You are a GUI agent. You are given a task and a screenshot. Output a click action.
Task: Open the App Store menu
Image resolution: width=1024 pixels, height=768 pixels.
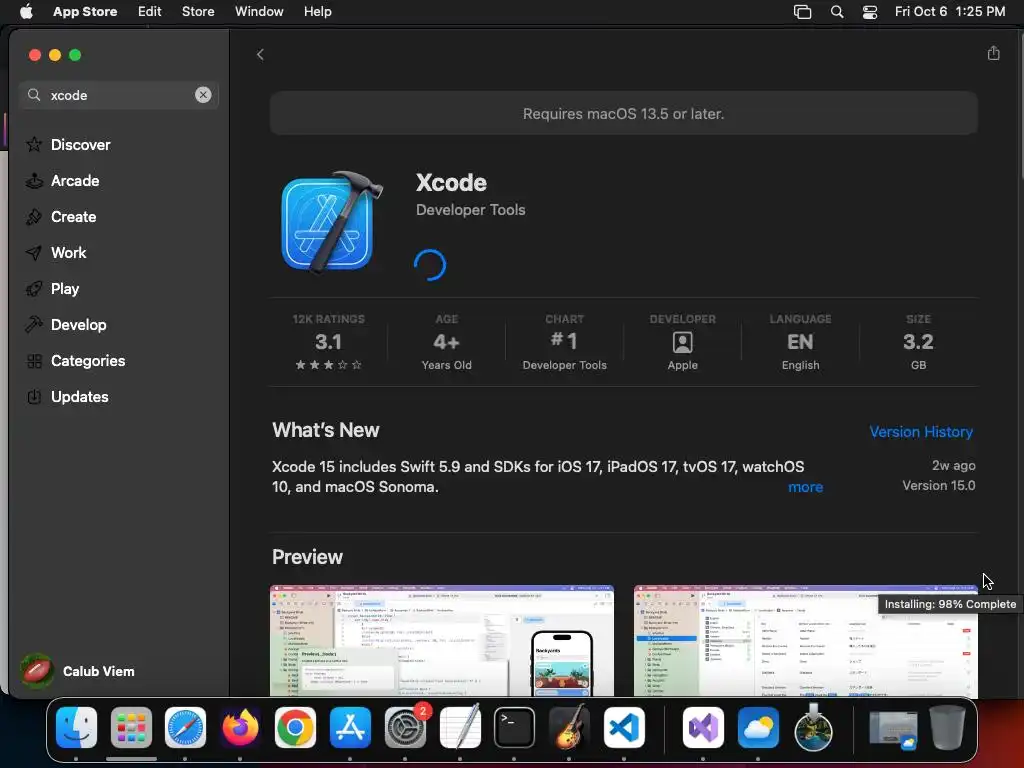pyautogui.click(x=85, y=12)
